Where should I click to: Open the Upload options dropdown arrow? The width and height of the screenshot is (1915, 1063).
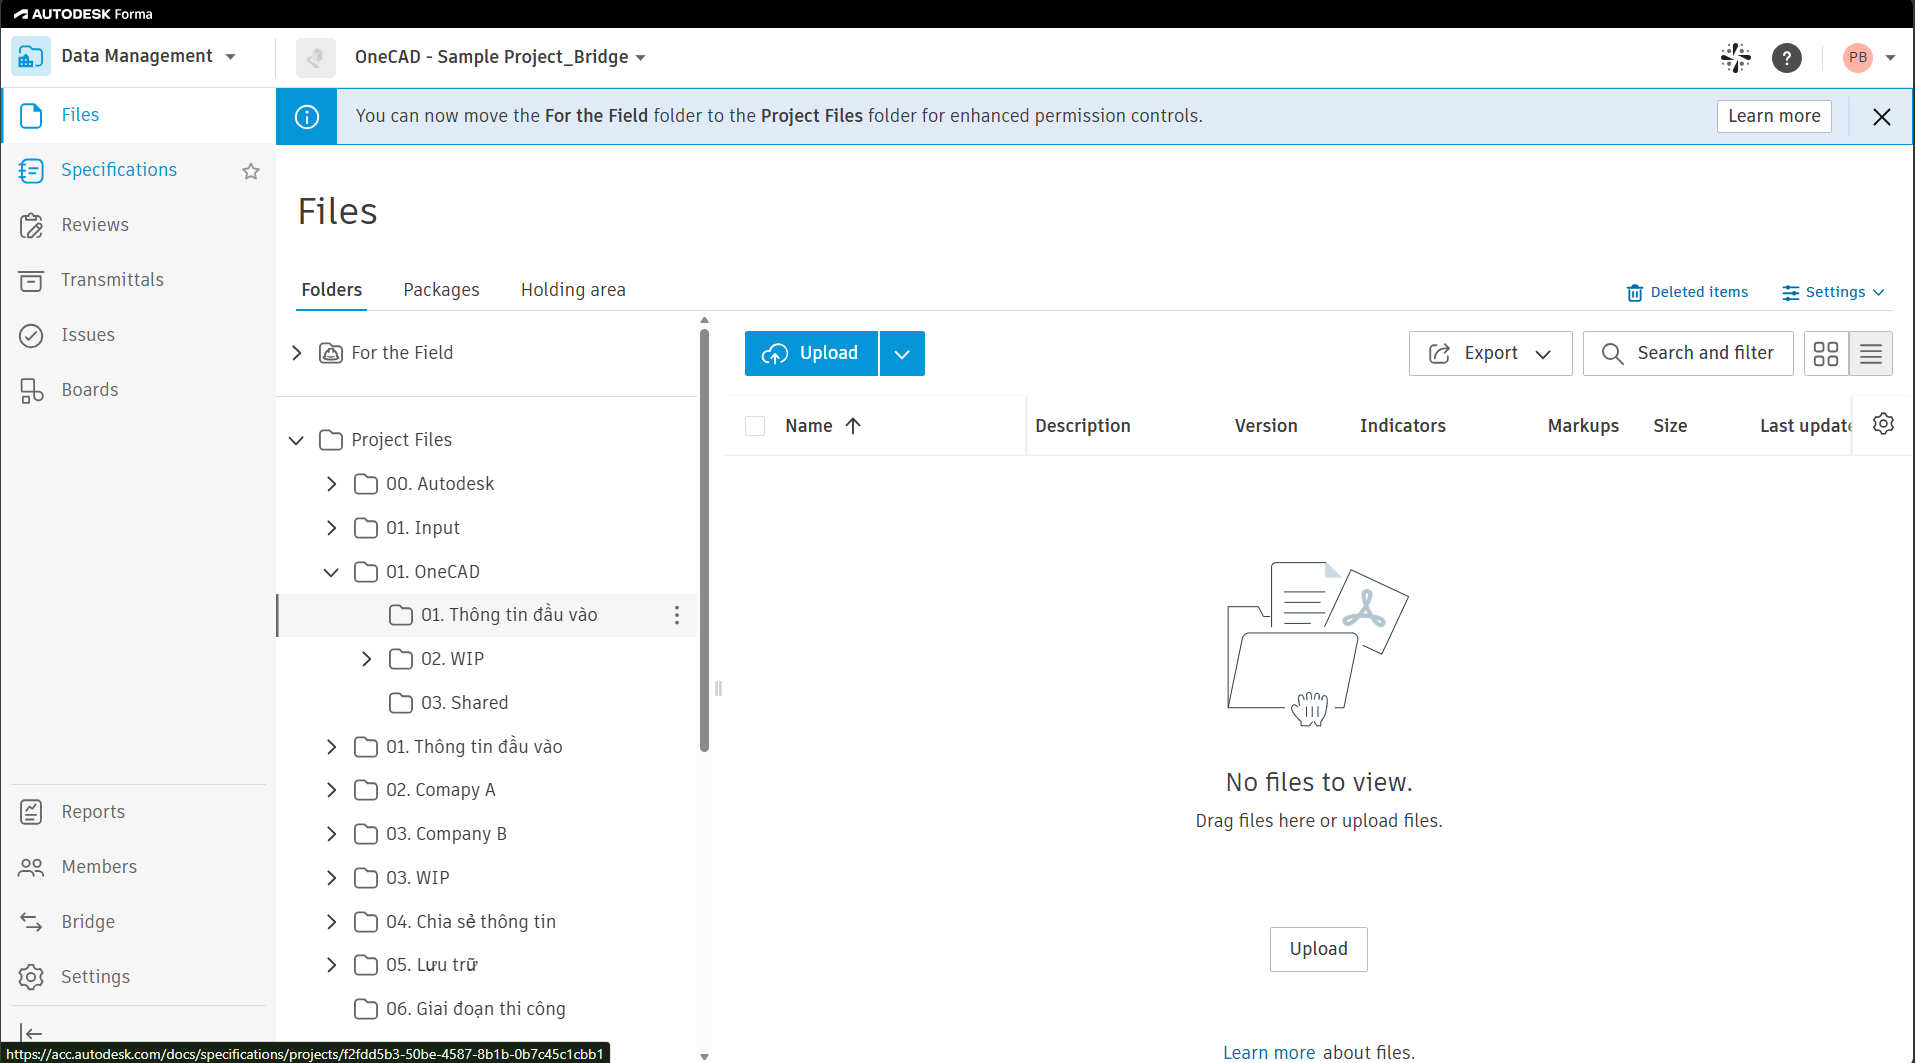click(x=902, y=354)
